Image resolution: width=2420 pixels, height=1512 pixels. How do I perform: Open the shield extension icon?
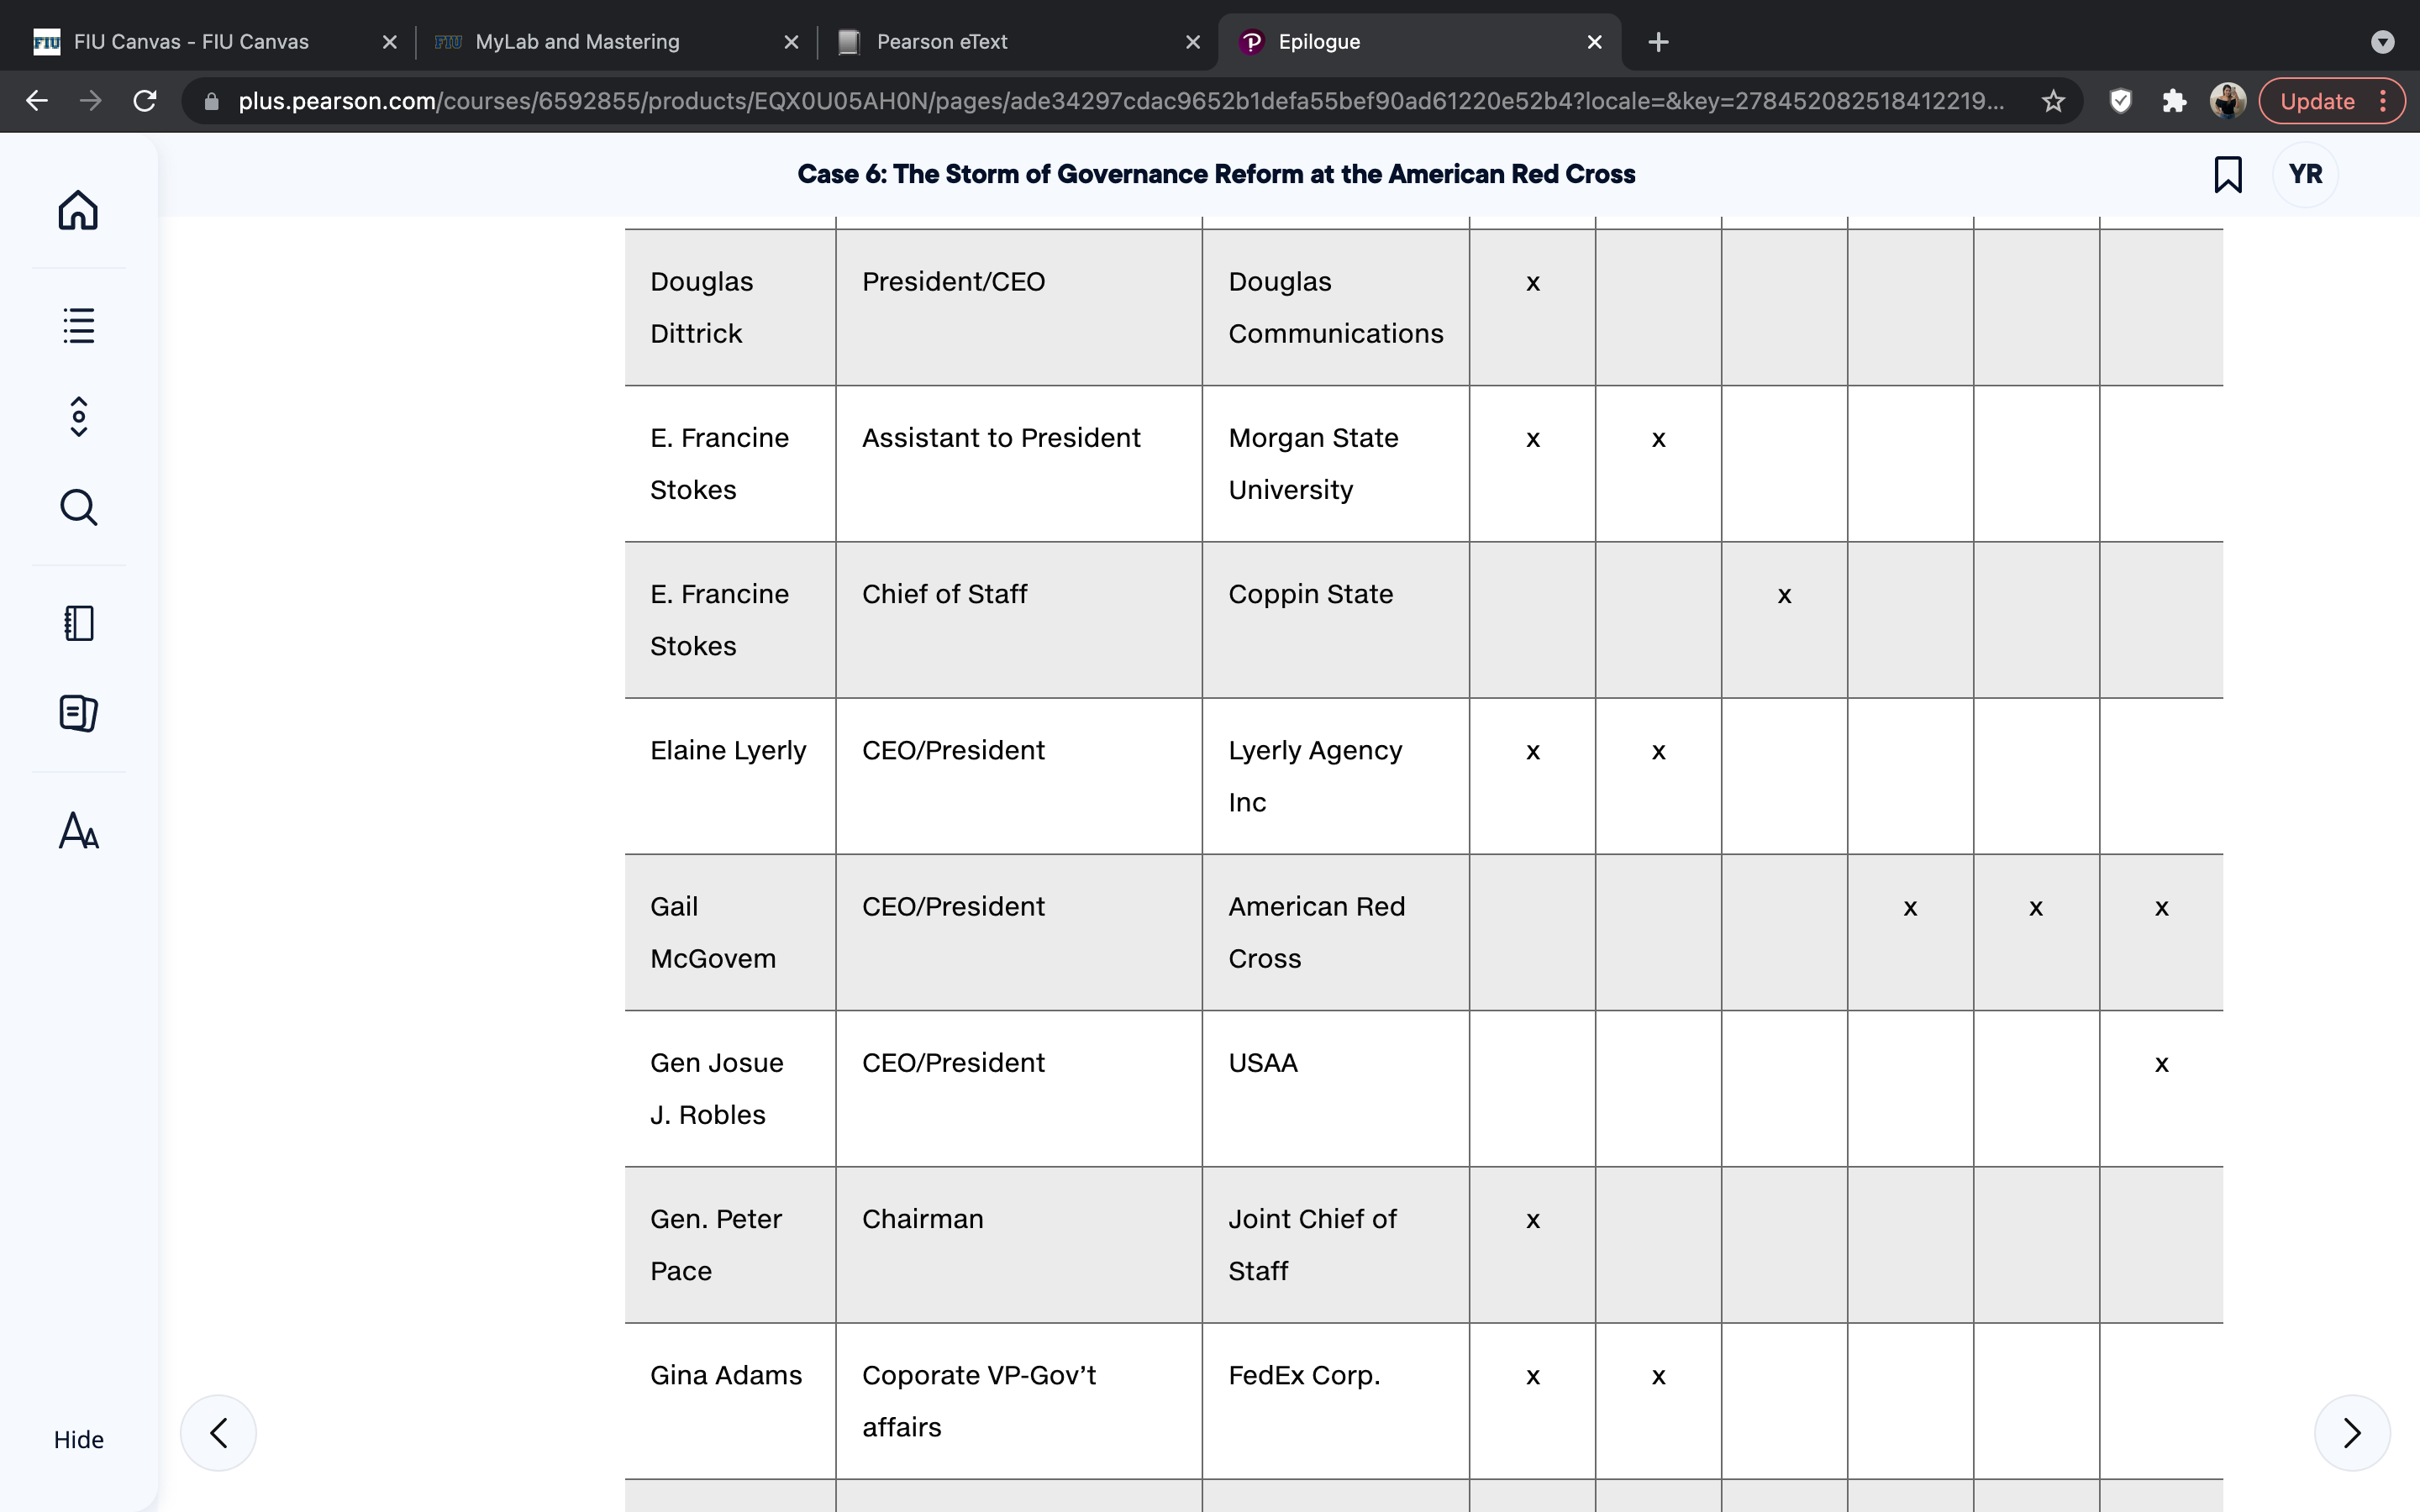coord(2120,101)
